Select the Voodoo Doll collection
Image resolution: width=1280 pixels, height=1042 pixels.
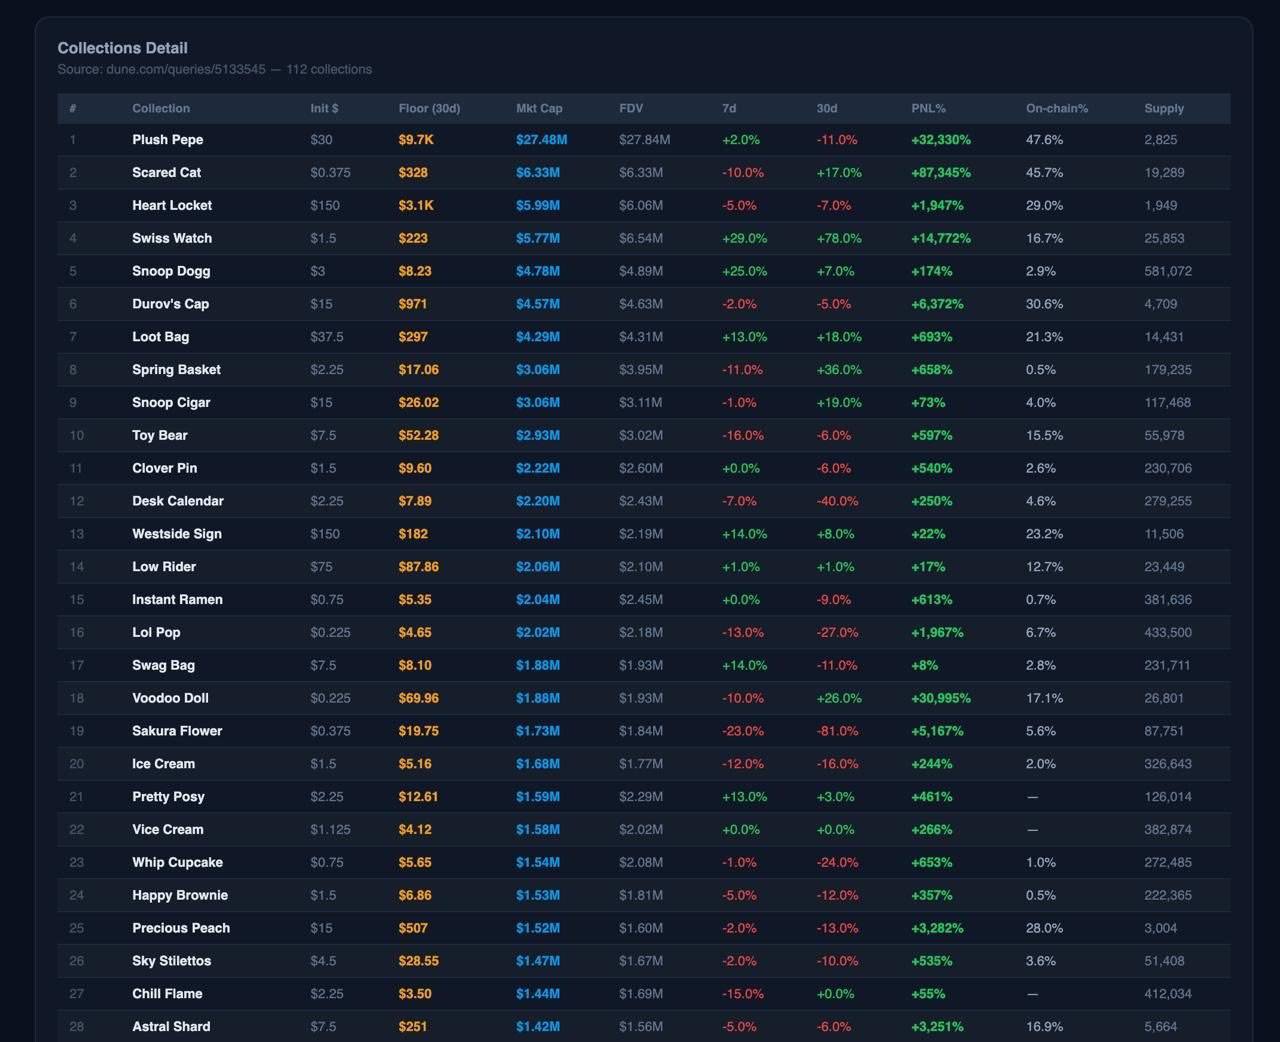170,698
